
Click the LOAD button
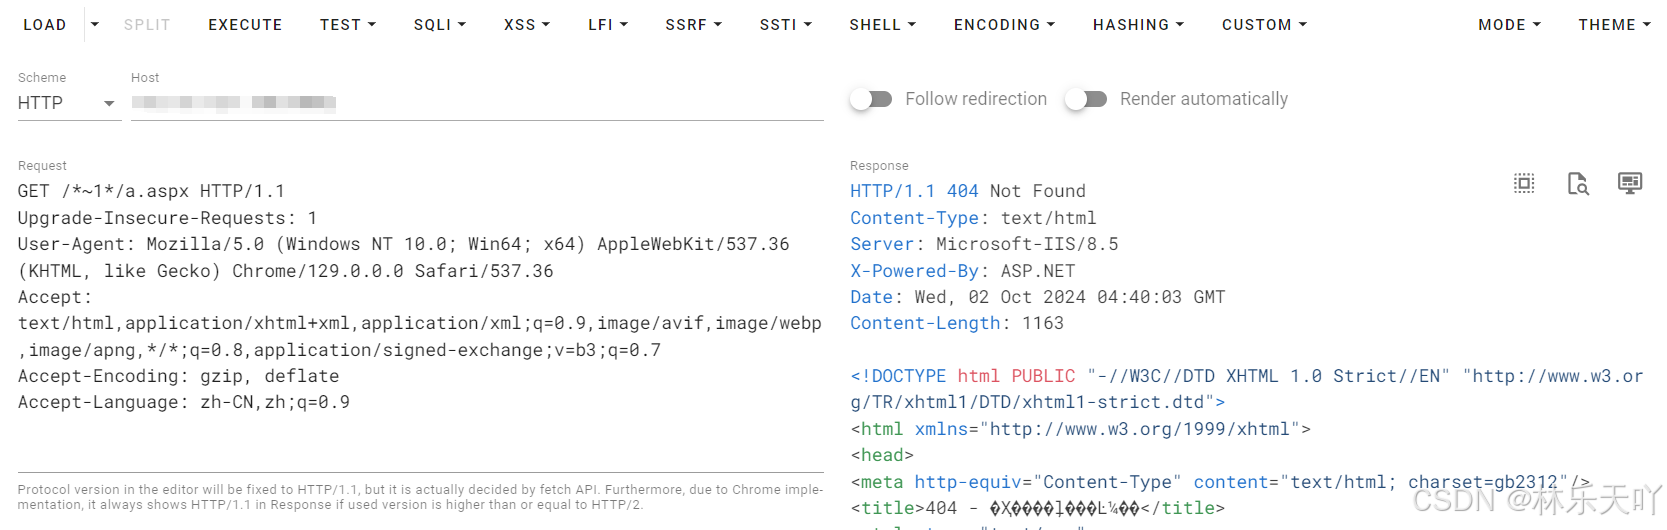tap(44, 25)
